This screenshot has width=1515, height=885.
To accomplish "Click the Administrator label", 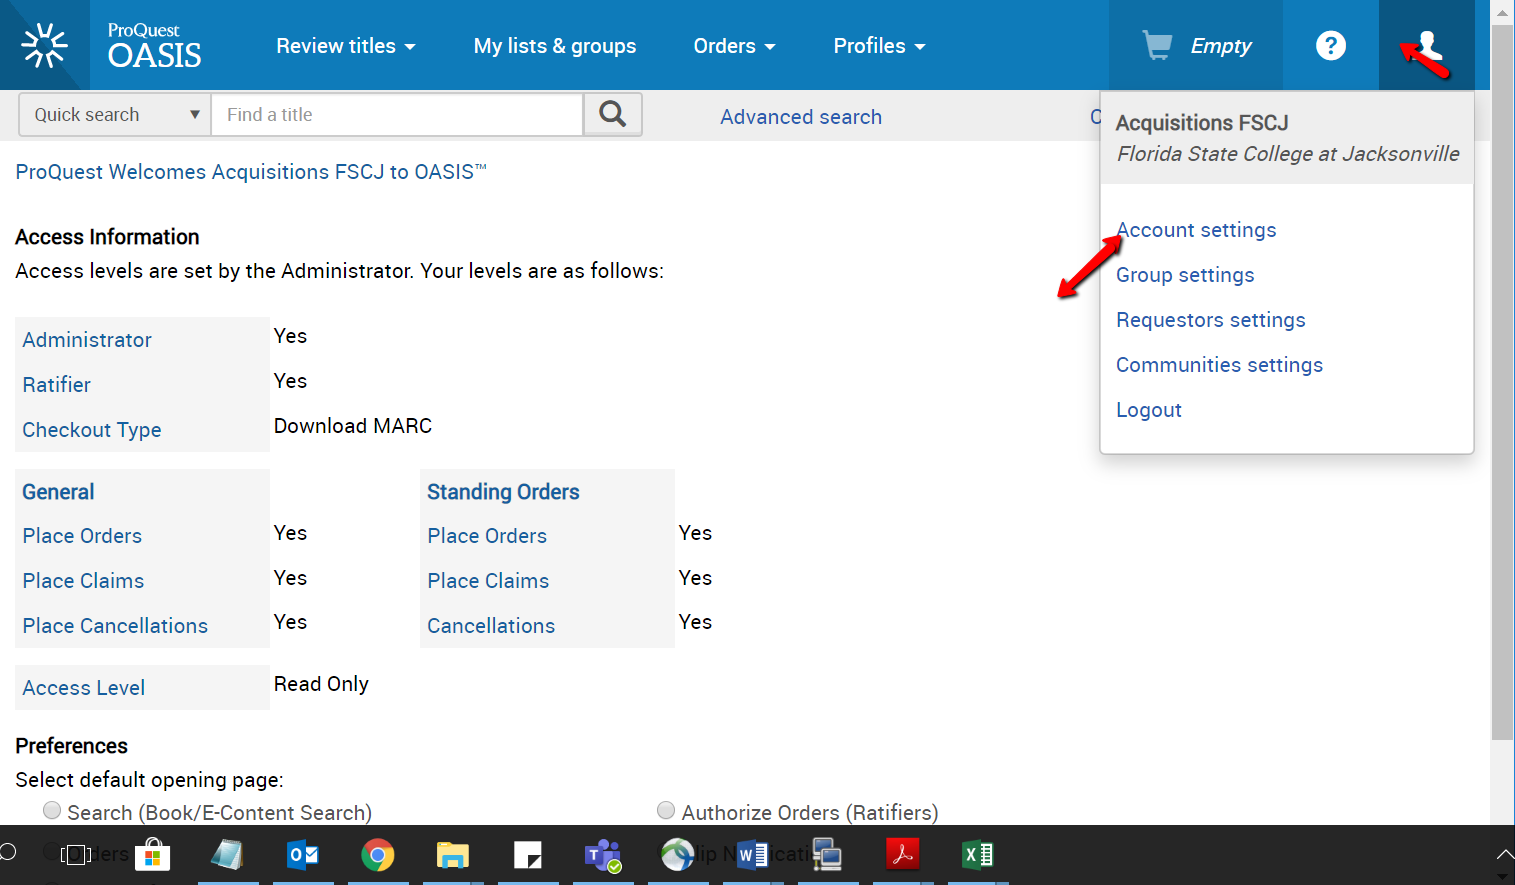I will pos(87,340).
